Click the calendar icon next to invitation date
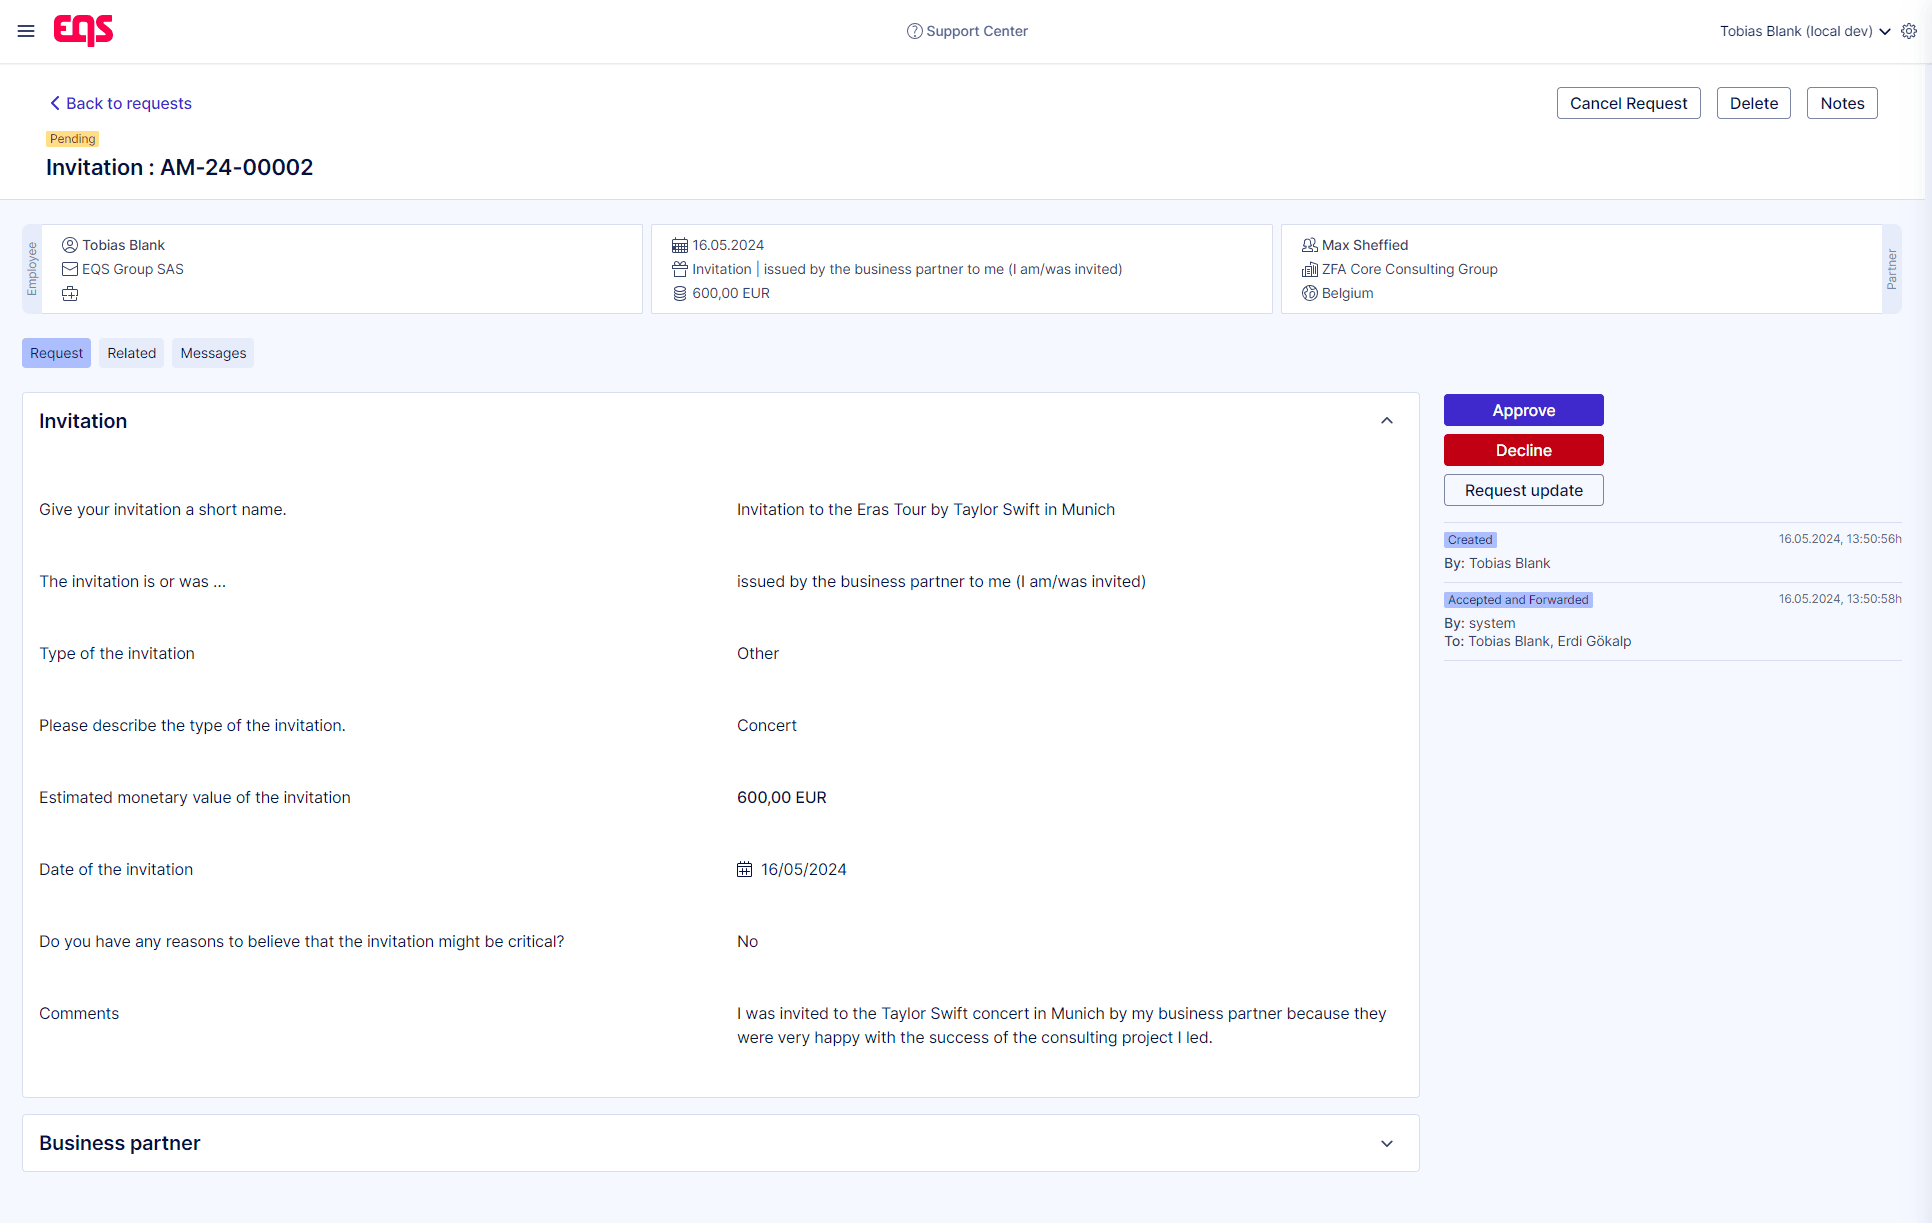Viewport: 1932px width, 1223px height. [x=745, y=868]
